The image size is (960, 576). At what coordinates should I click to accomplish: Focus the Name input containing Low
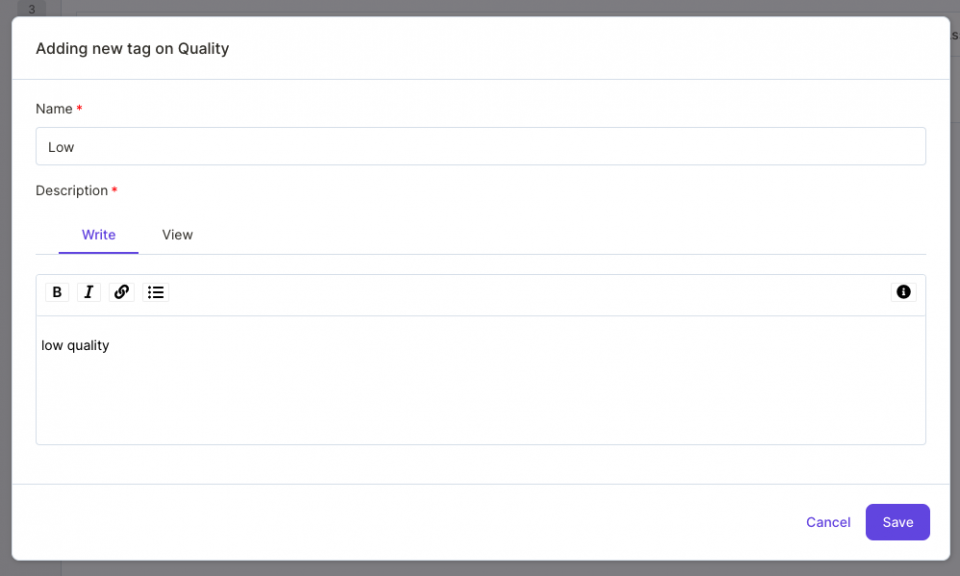pos(481,146)
